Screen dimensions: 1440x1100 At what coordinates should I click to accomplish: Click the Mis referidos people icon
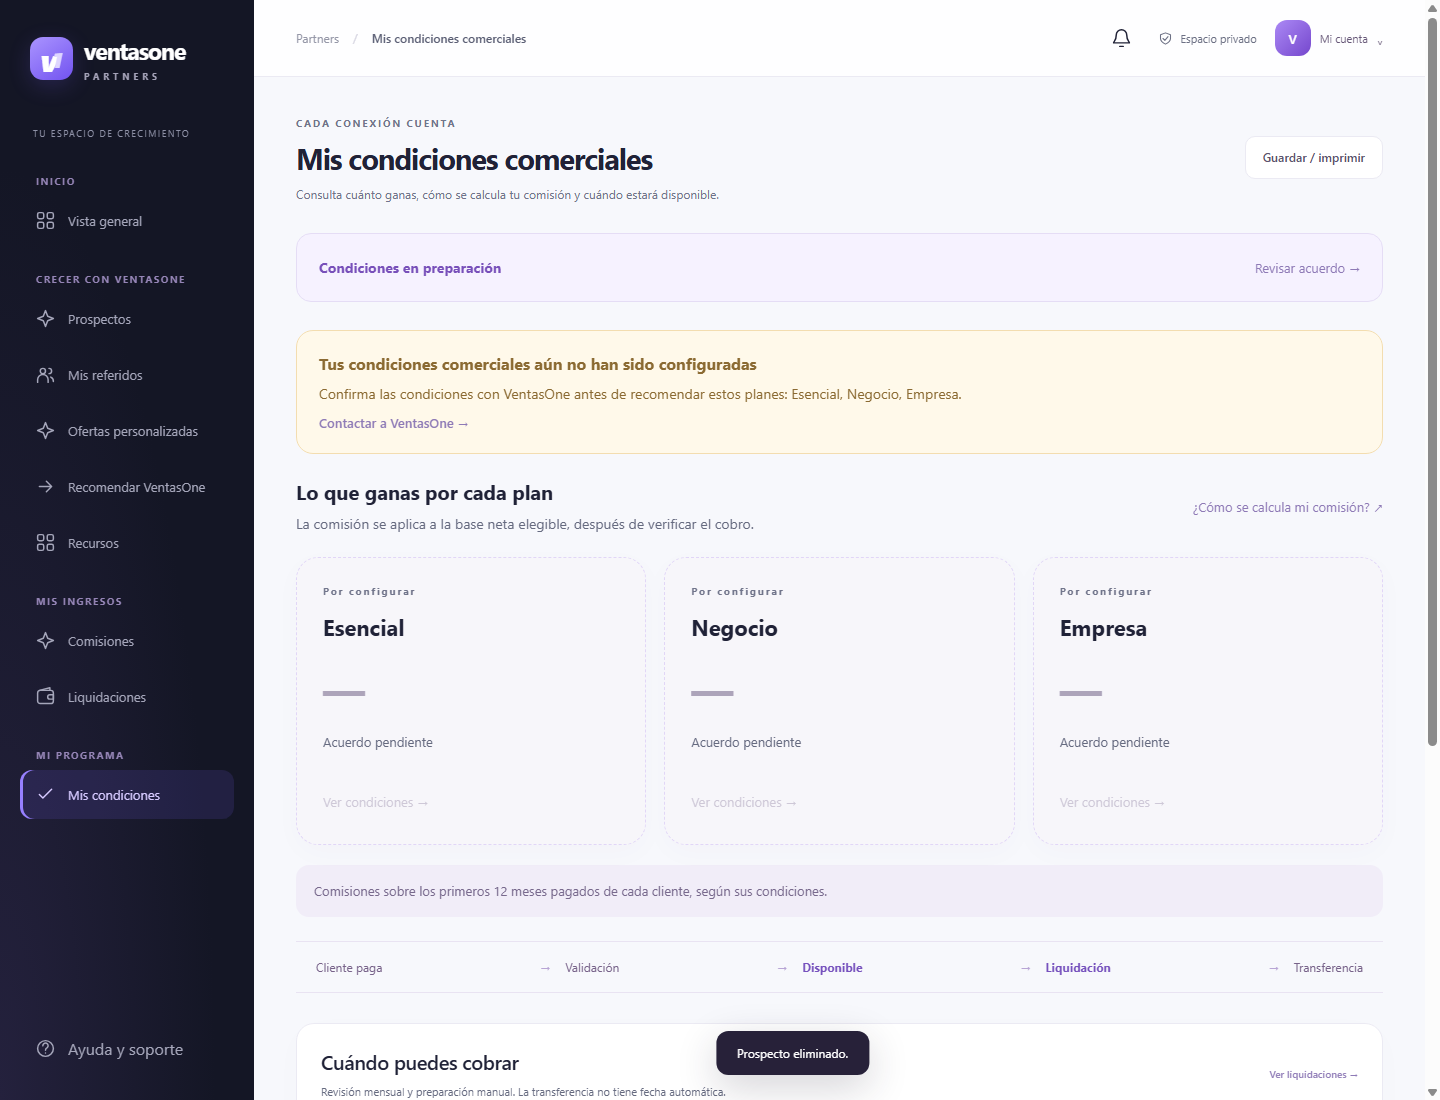45,375
